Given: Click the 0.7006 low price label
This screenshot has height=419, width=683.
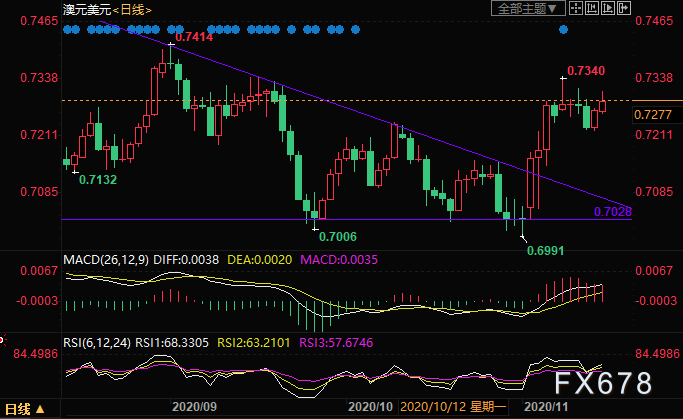Looking at the screenshot, I should tap(338, 237).
